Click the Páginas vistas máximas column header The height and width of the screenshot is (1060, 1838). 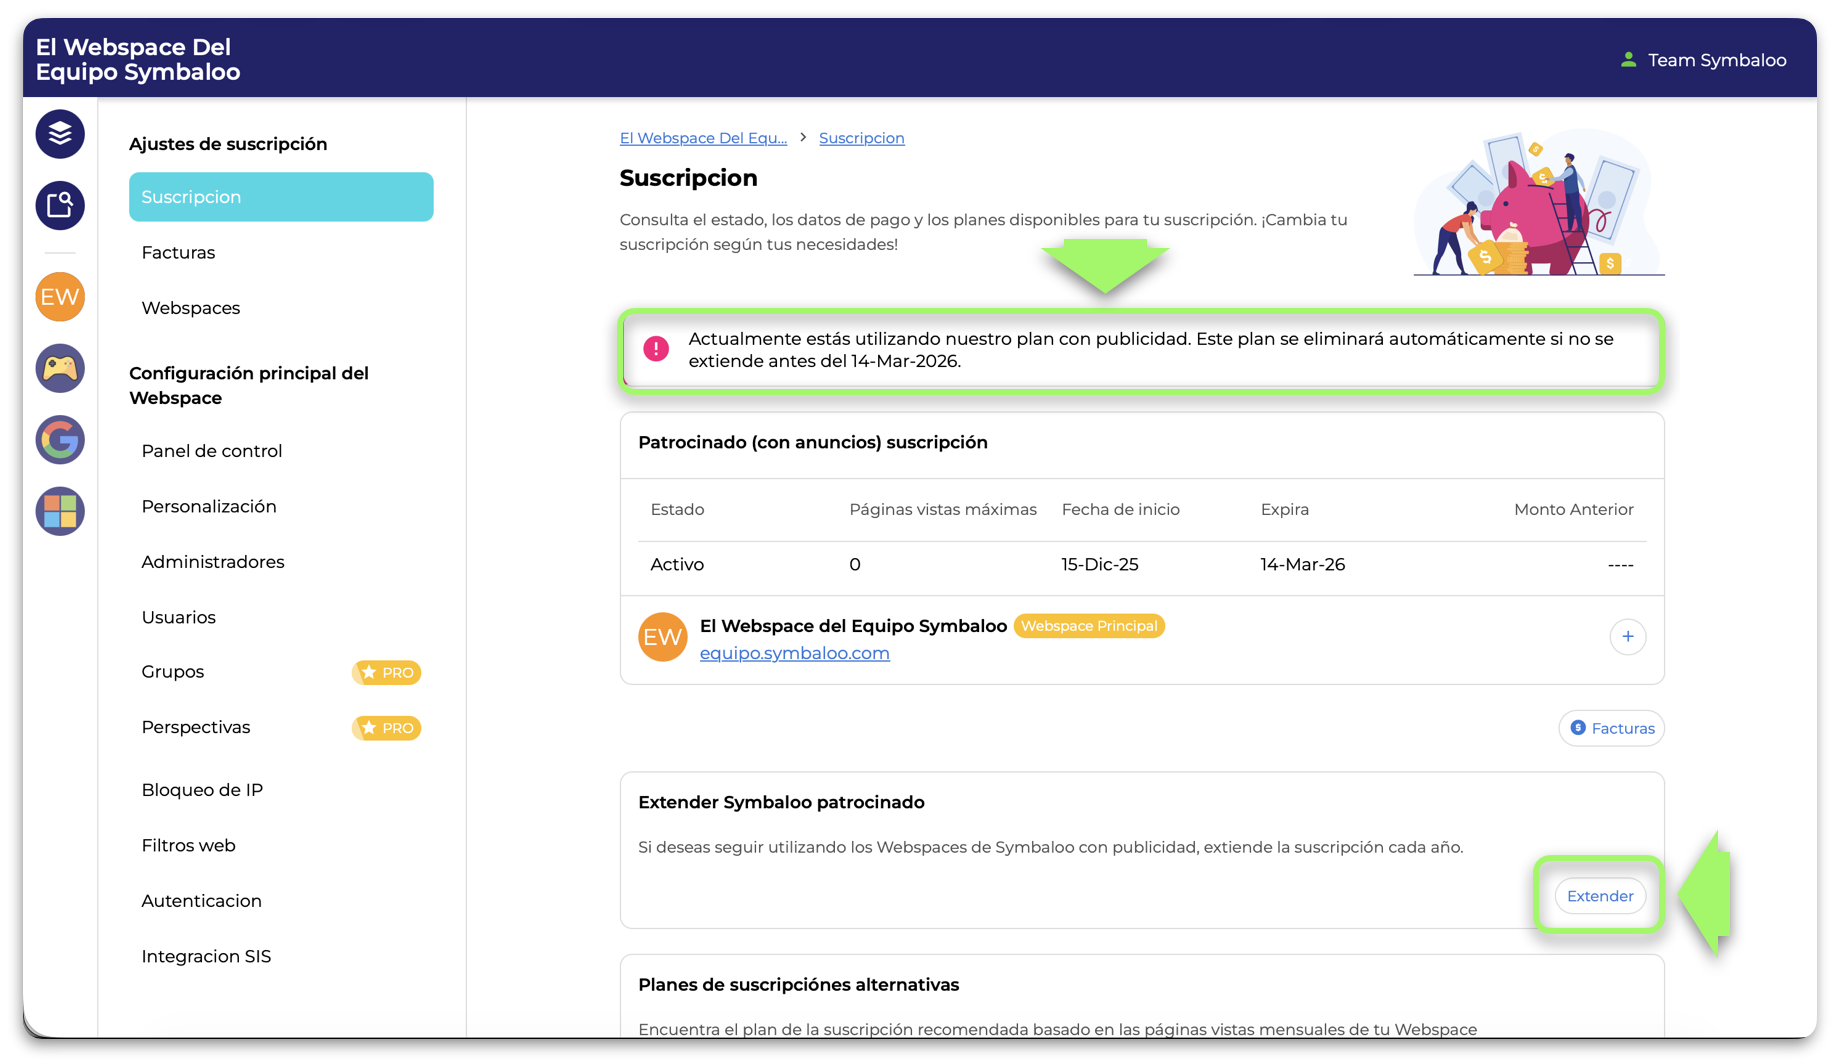[943, 510]
